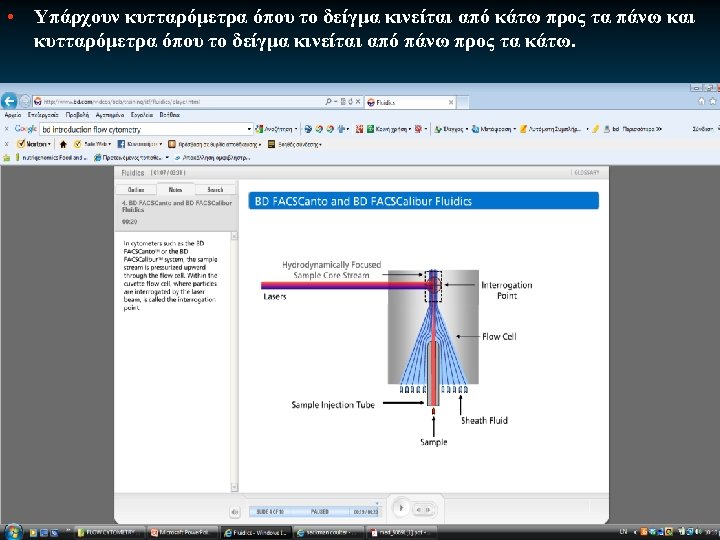Open the Norton identity cards dropdown
The height and width of the screenshot is (540, 720).
(295, 144)
